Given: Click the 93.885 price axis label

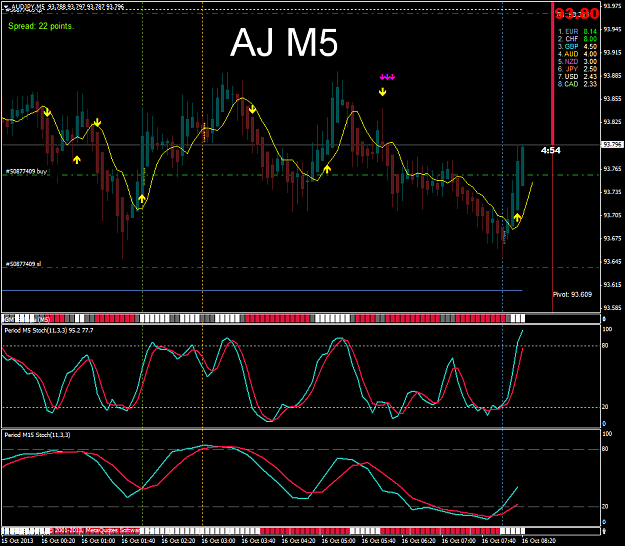Looking at the screenshot, I should tap(612, 76).
